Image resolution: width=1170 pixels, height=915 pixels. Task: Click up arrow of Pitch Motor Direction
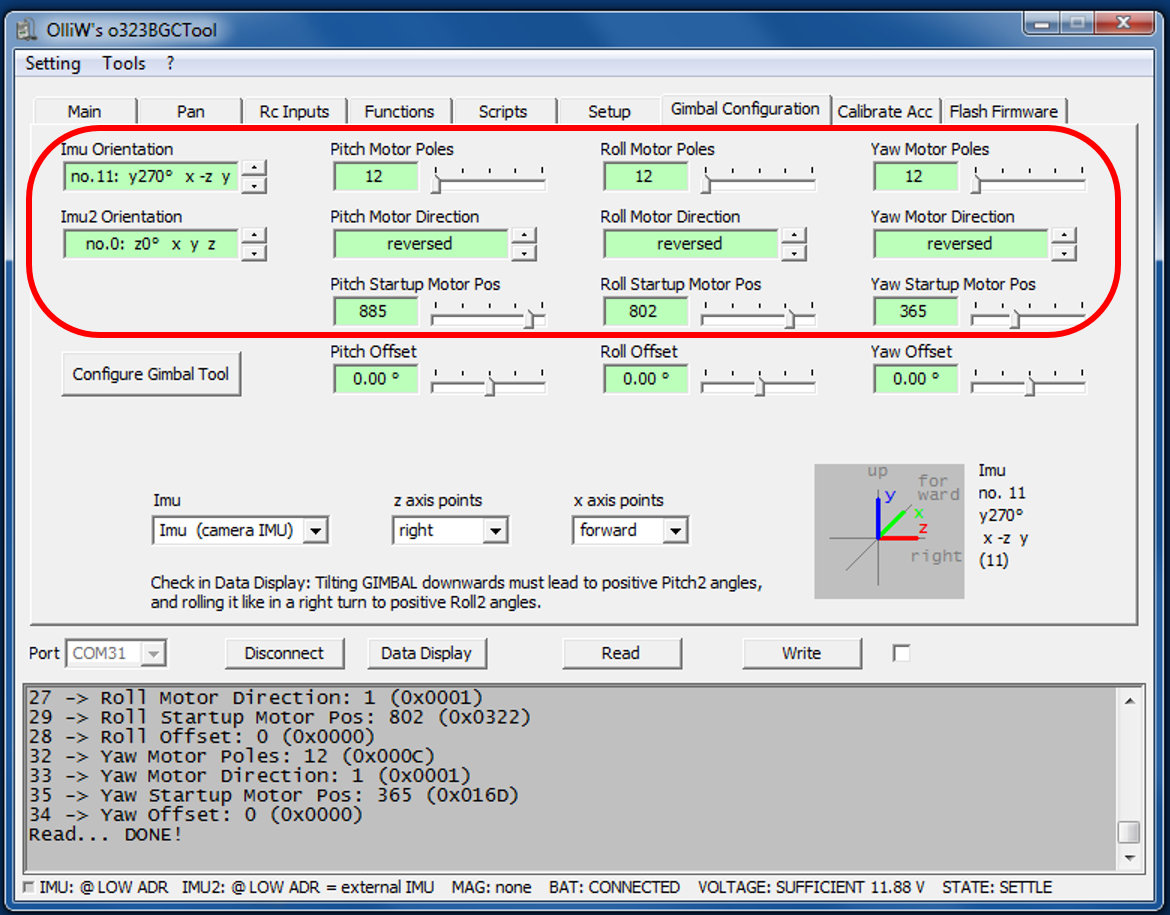tap(525, 236)
